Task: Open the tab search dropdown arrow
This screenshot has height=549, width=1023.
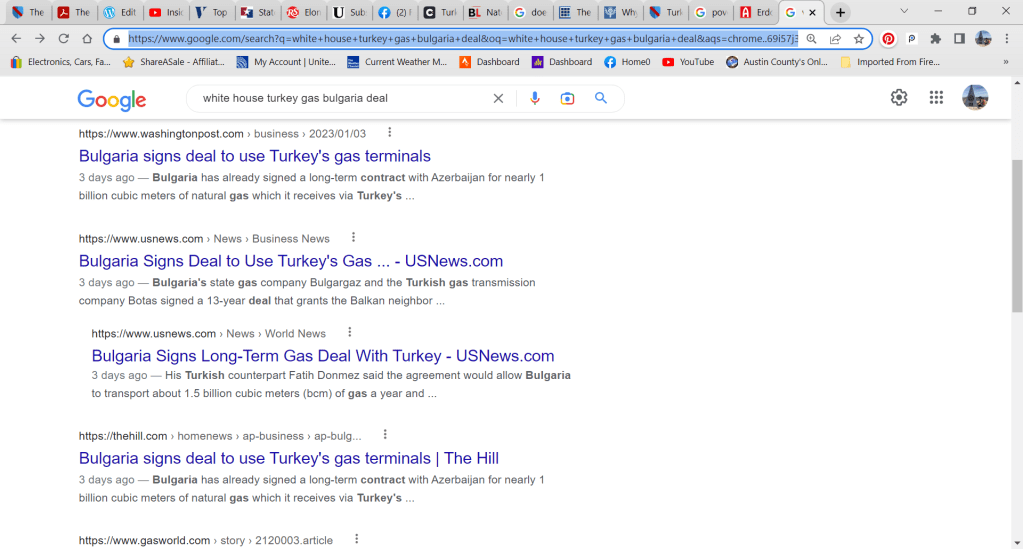Action: (905, 12)
